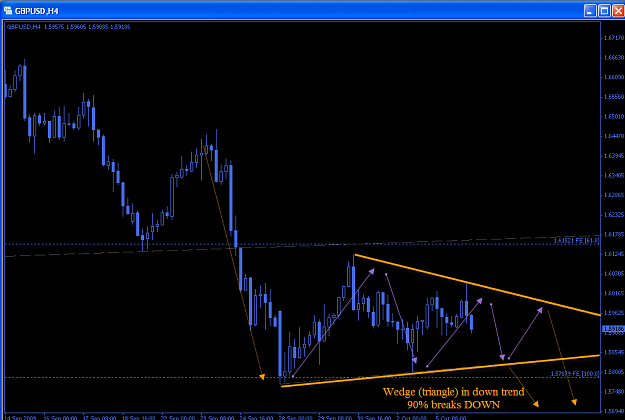This screenshot has width=625, height=420.
Task: Click the 1.67170 price scale label
Action: [614, 38]
